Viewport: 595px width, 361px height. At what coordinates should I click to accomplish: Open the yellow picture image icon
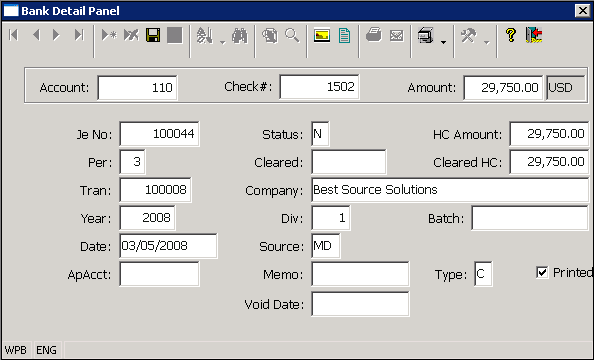[322, 35]
